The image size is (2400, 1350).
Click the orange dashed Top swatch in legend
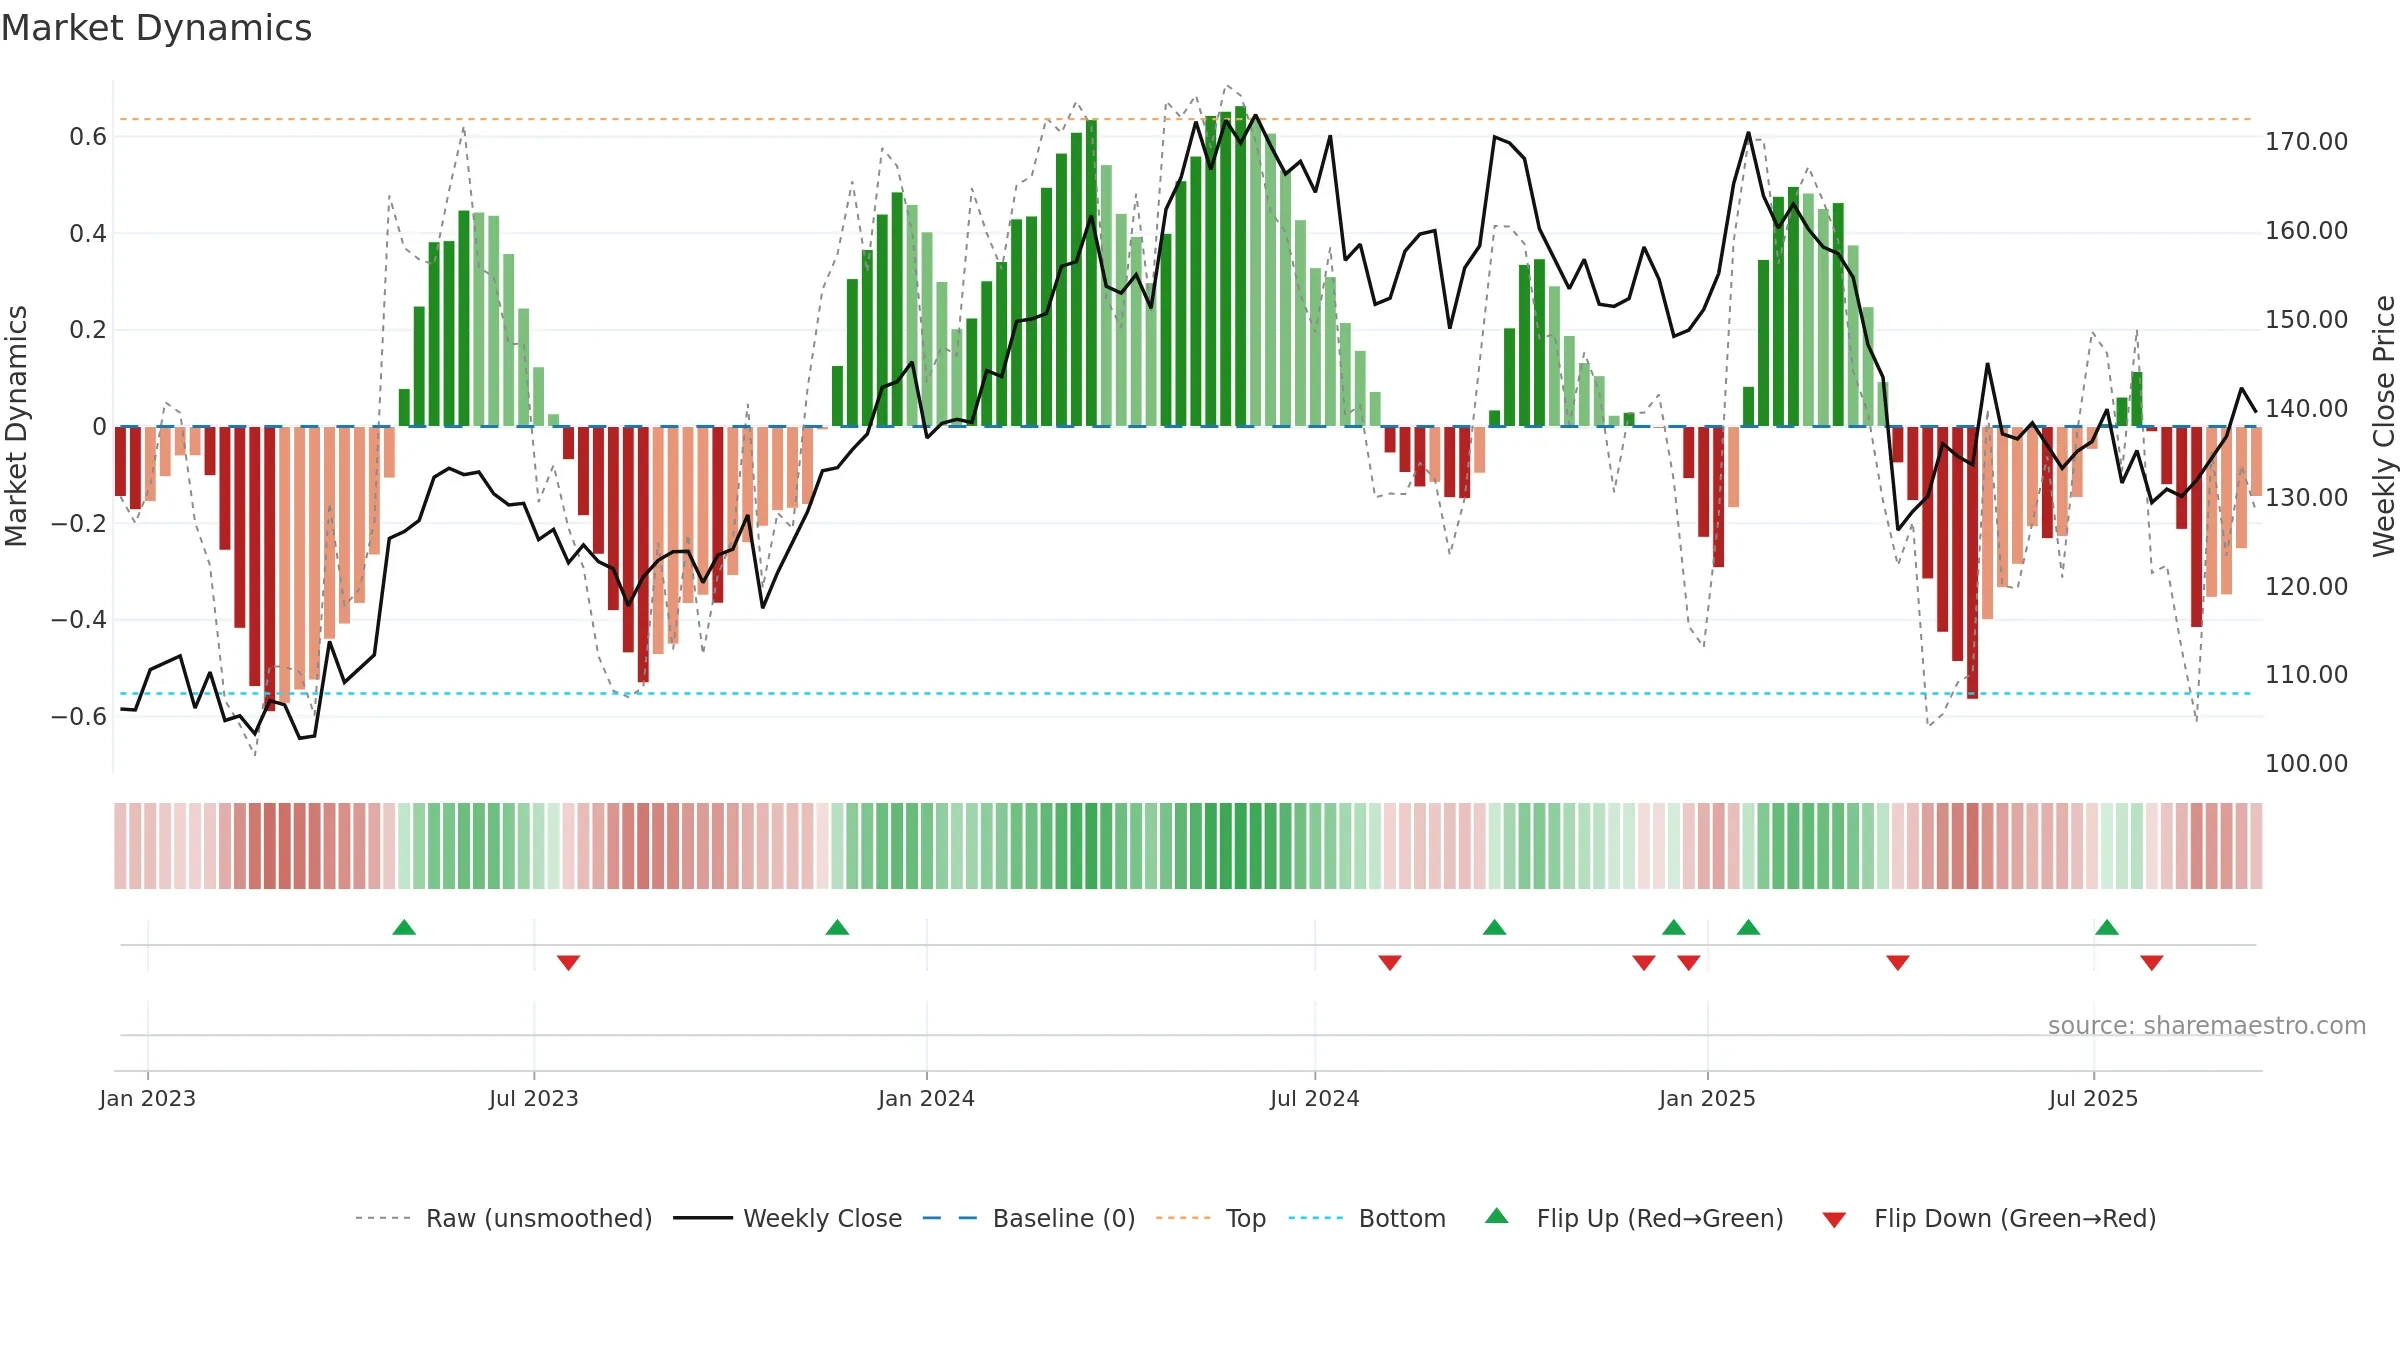[x=1183, y=1218]
